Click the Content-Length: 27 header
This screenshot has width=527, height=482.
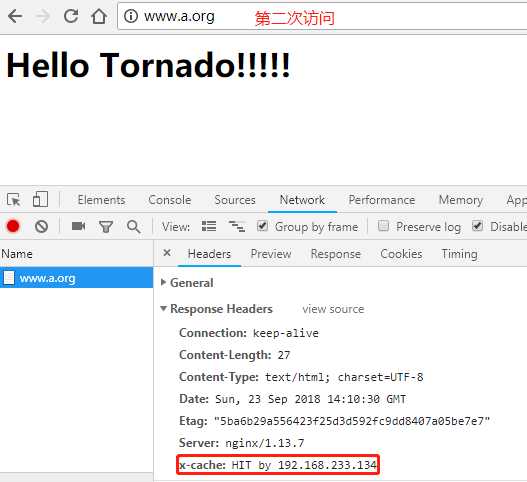click(x=235, y=355)
